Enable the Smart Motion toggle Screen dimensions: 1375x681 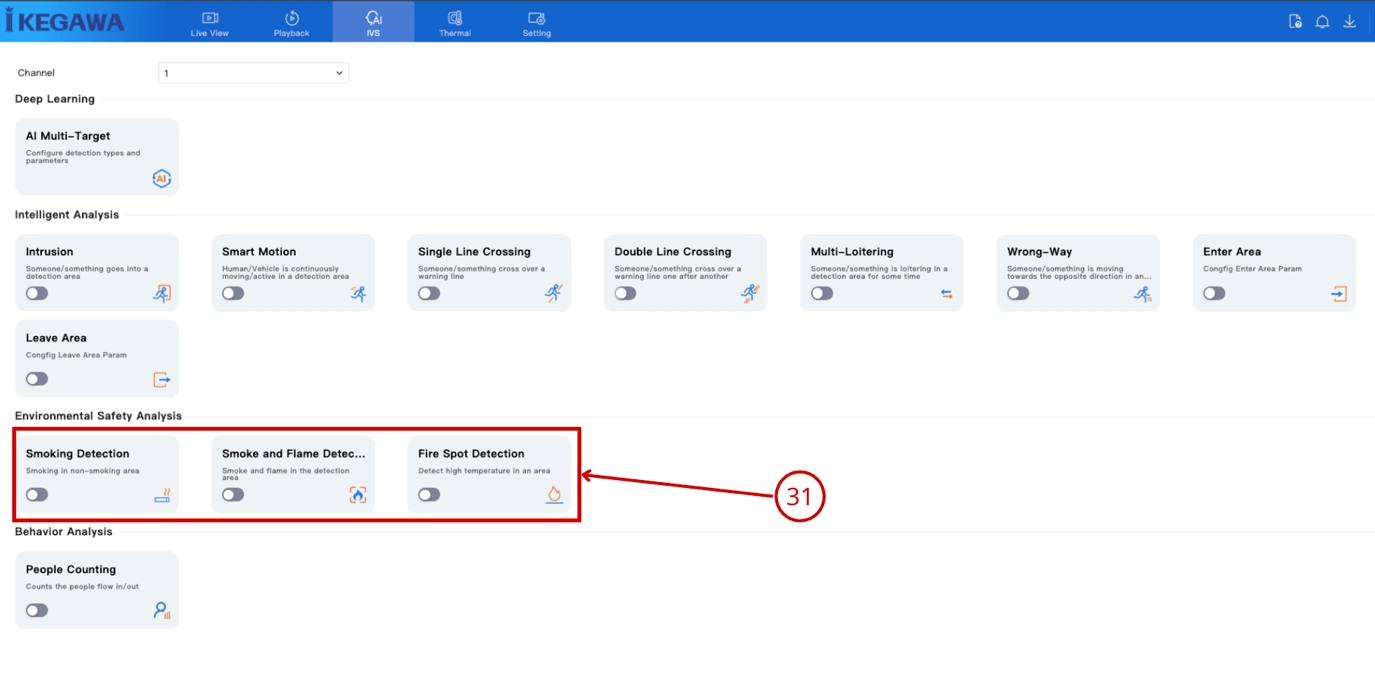pos(233,293)
